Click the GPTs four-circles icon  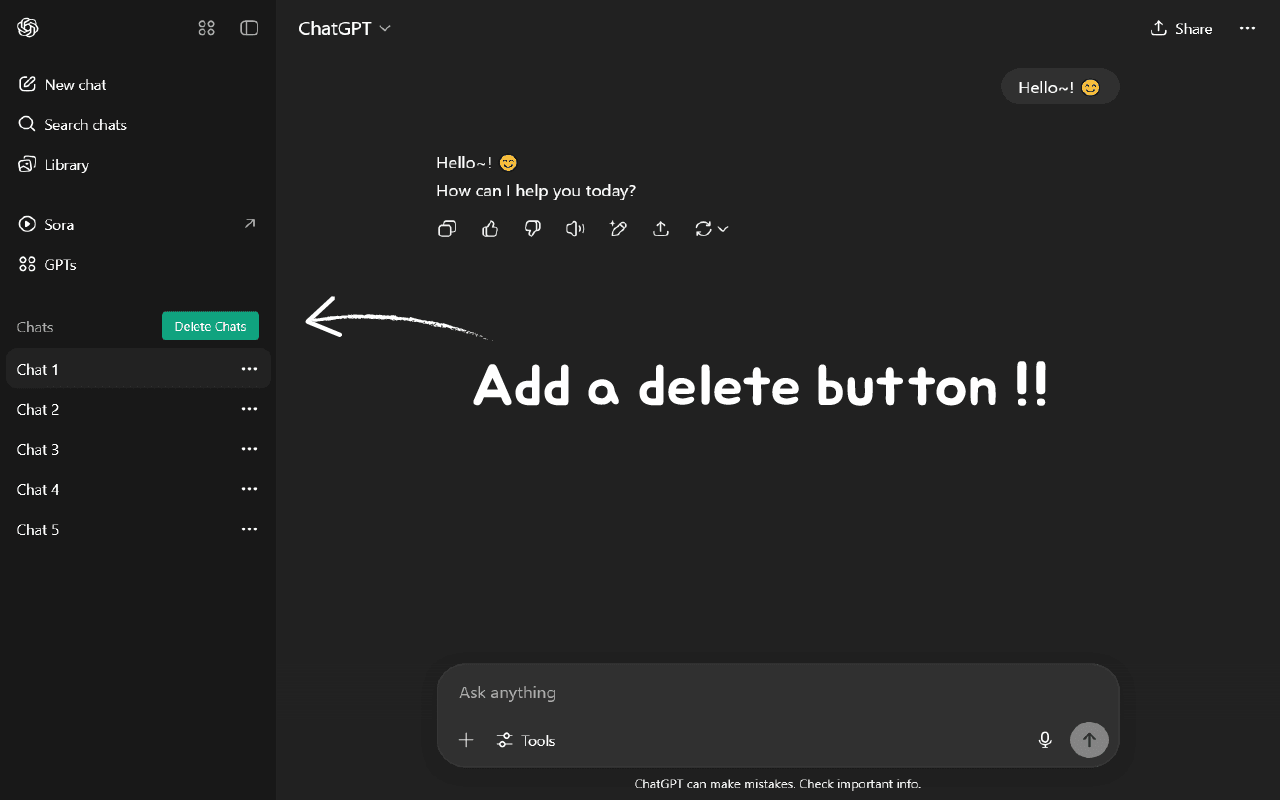pos(28,264)
